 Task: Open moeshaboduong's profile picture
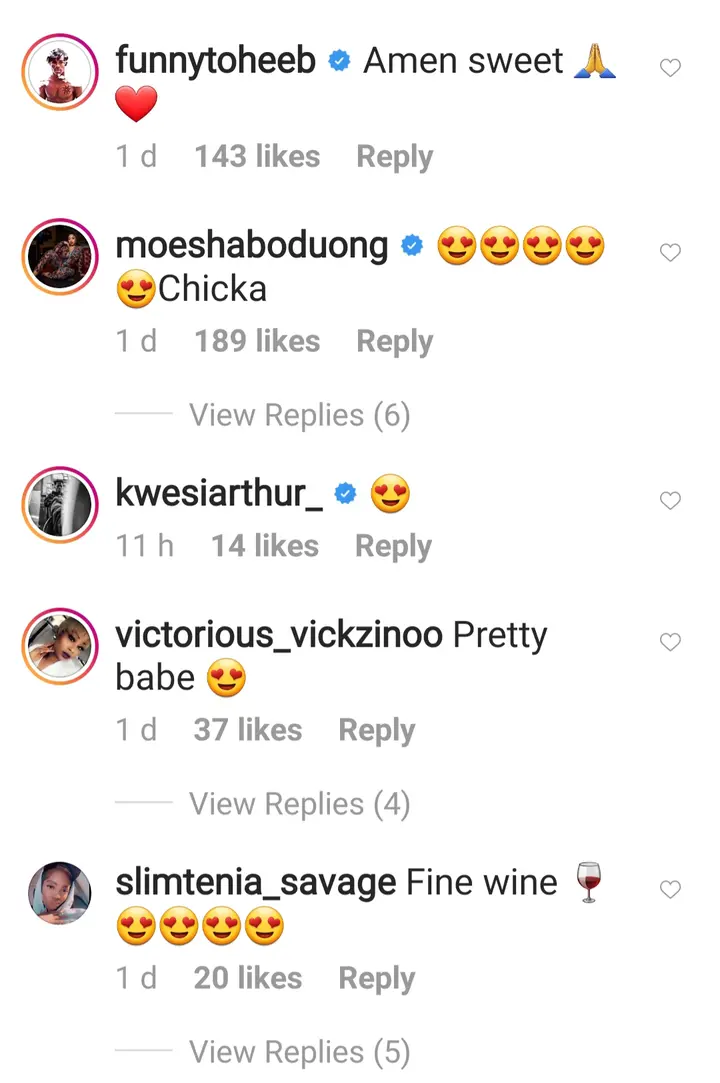[59, 258]
